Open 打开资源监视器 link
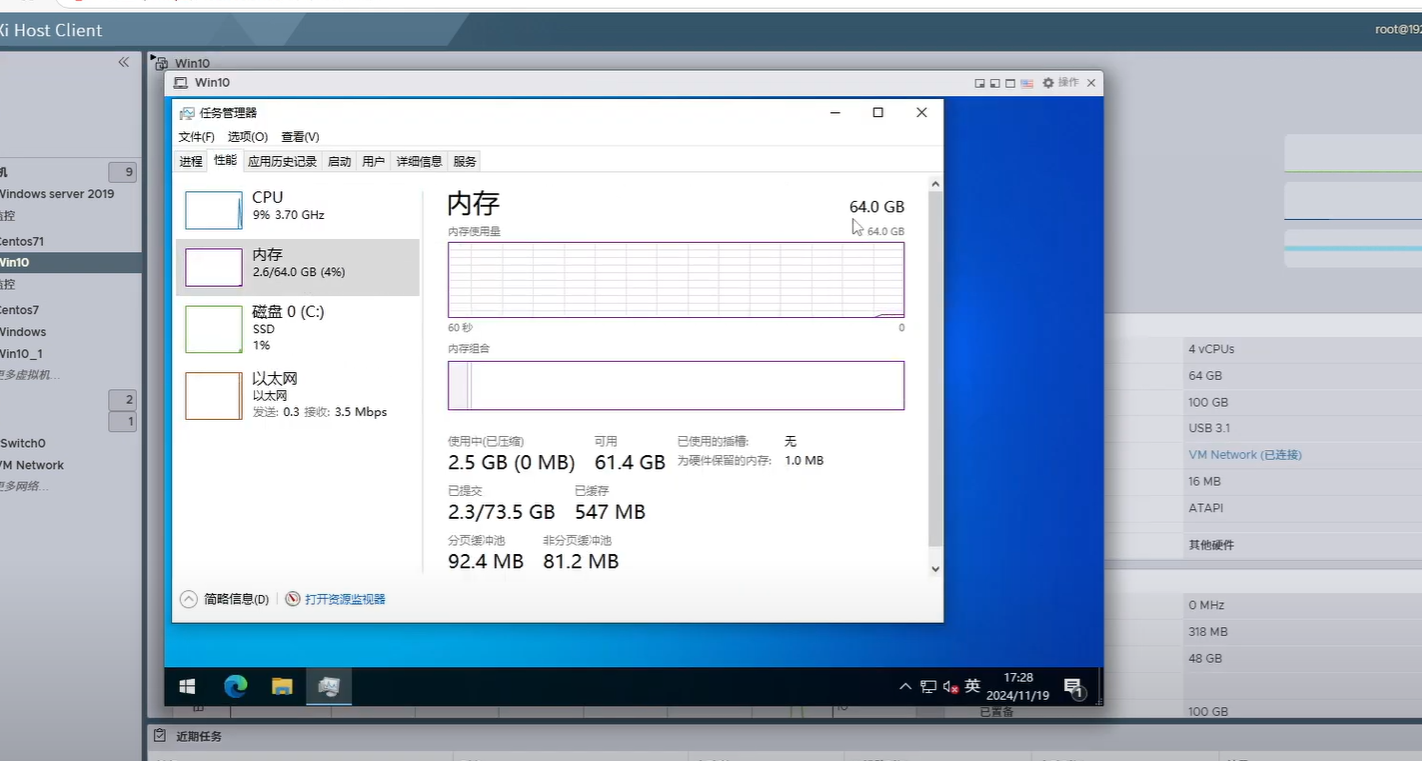1422x761 pixels. (x=345, y=599)
